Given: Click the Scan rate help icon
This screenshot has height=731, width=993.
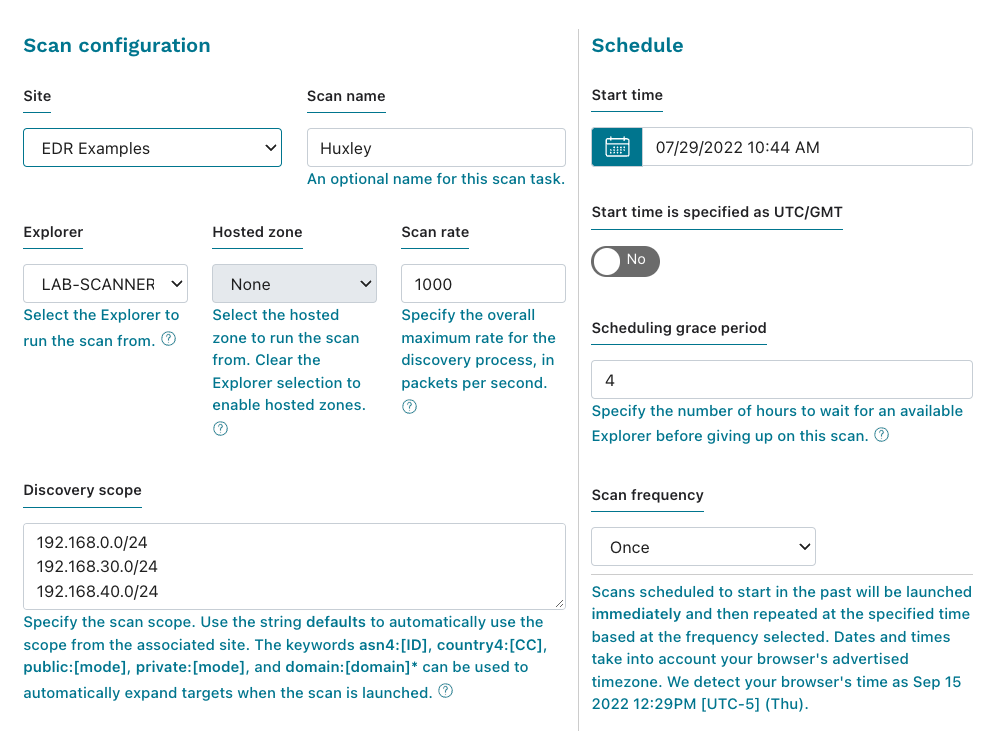Looking at the screenshot, I should point(409,406).
